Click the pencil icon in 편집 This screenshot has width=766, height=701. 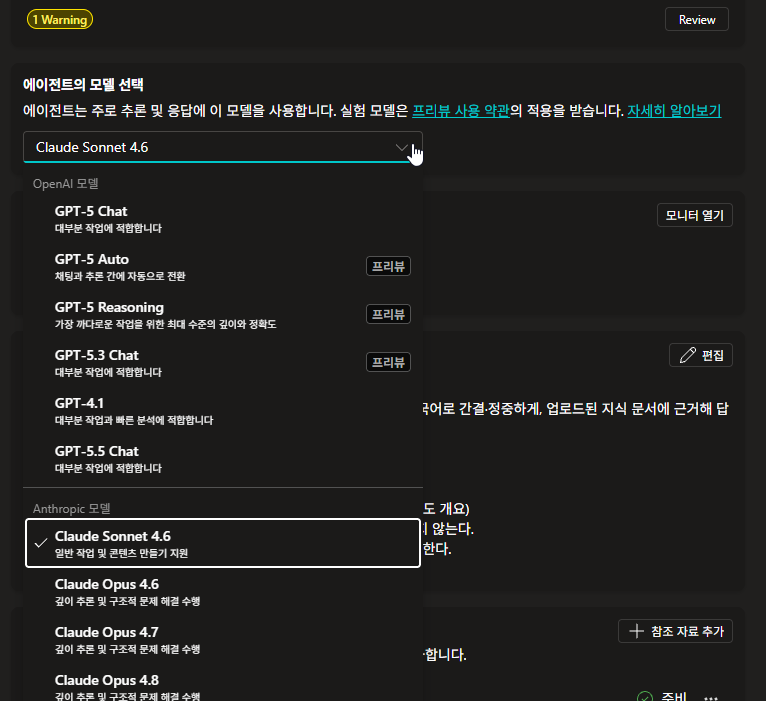coord(687,355)
